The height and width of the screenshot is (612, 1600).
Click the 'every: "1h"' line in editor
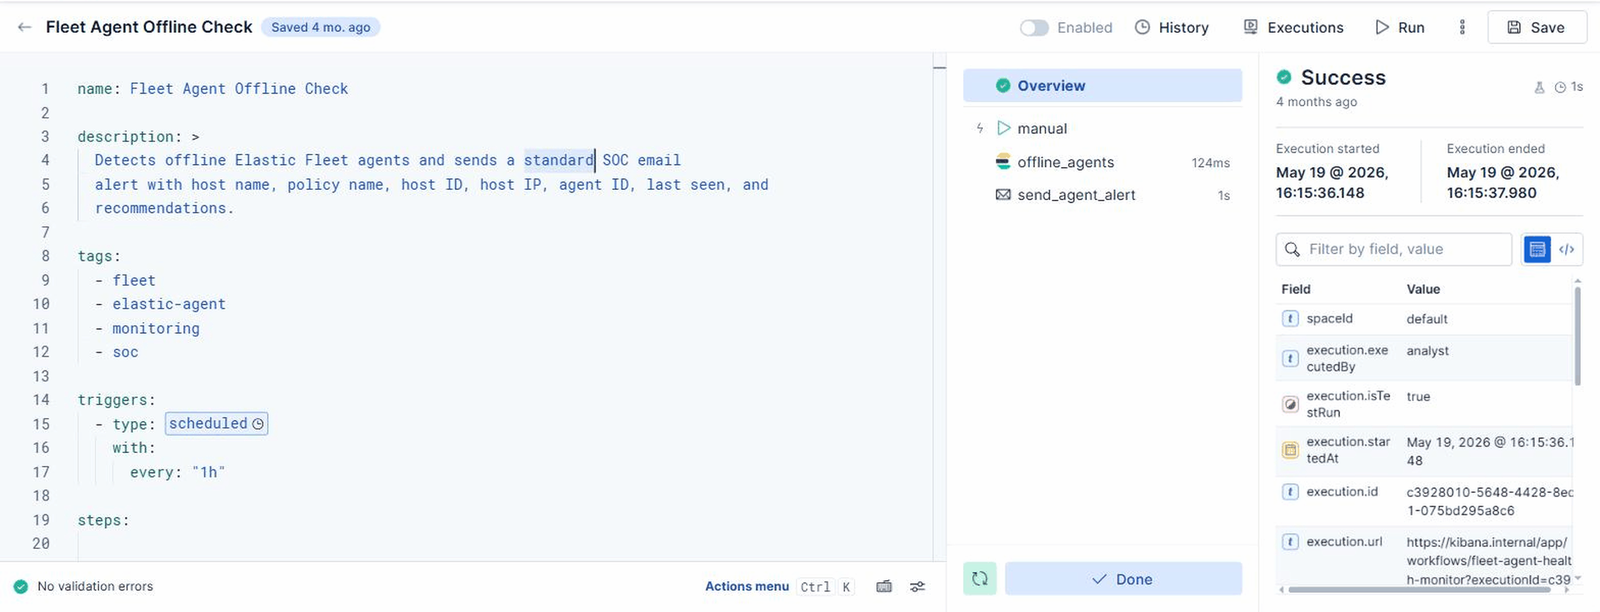(x=177, y=472)
